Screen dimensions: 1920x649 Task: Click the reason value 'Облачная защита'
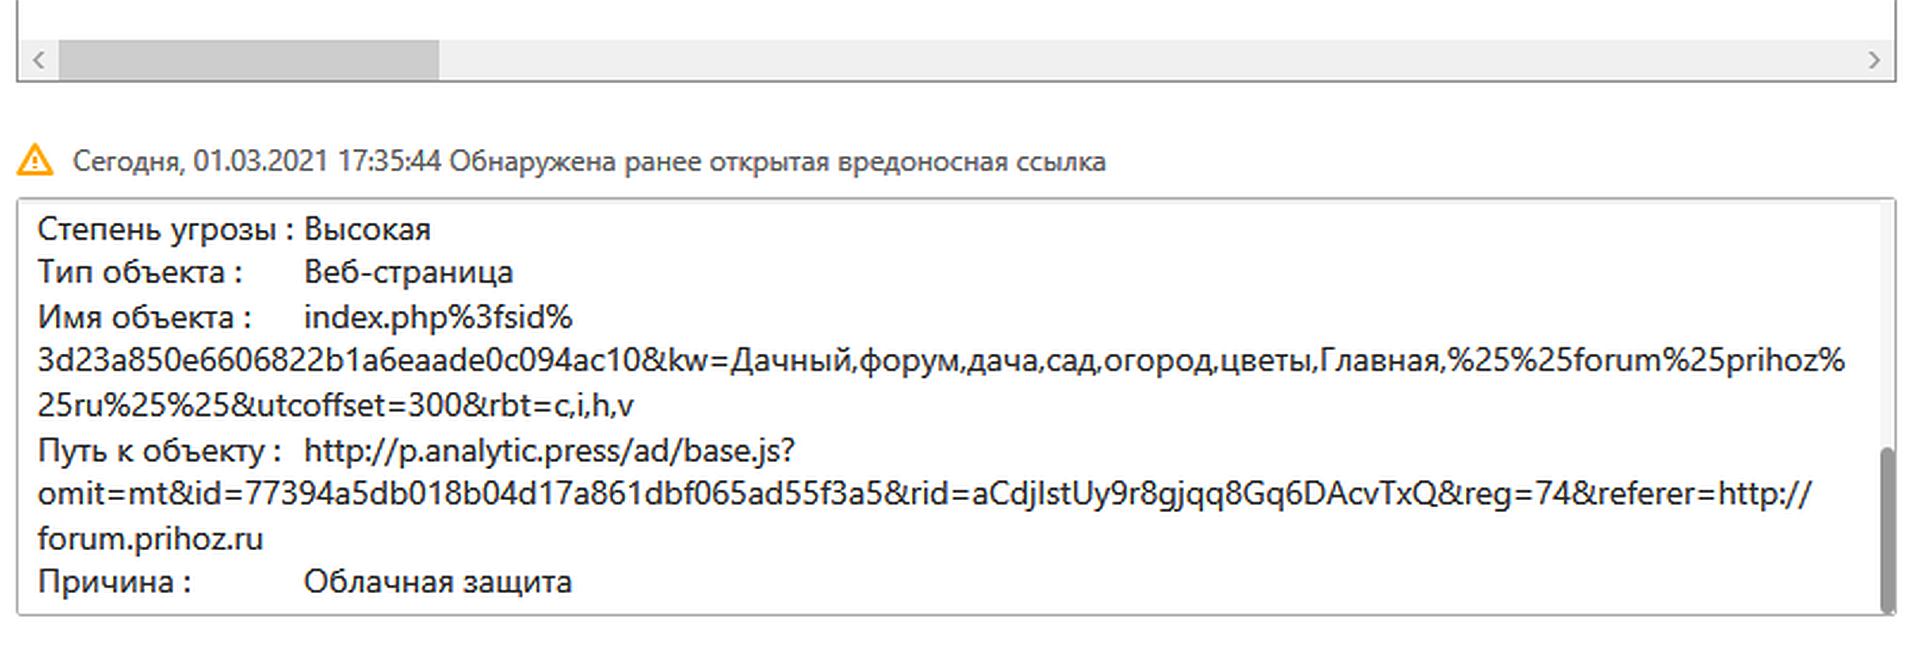click(438, 581)
